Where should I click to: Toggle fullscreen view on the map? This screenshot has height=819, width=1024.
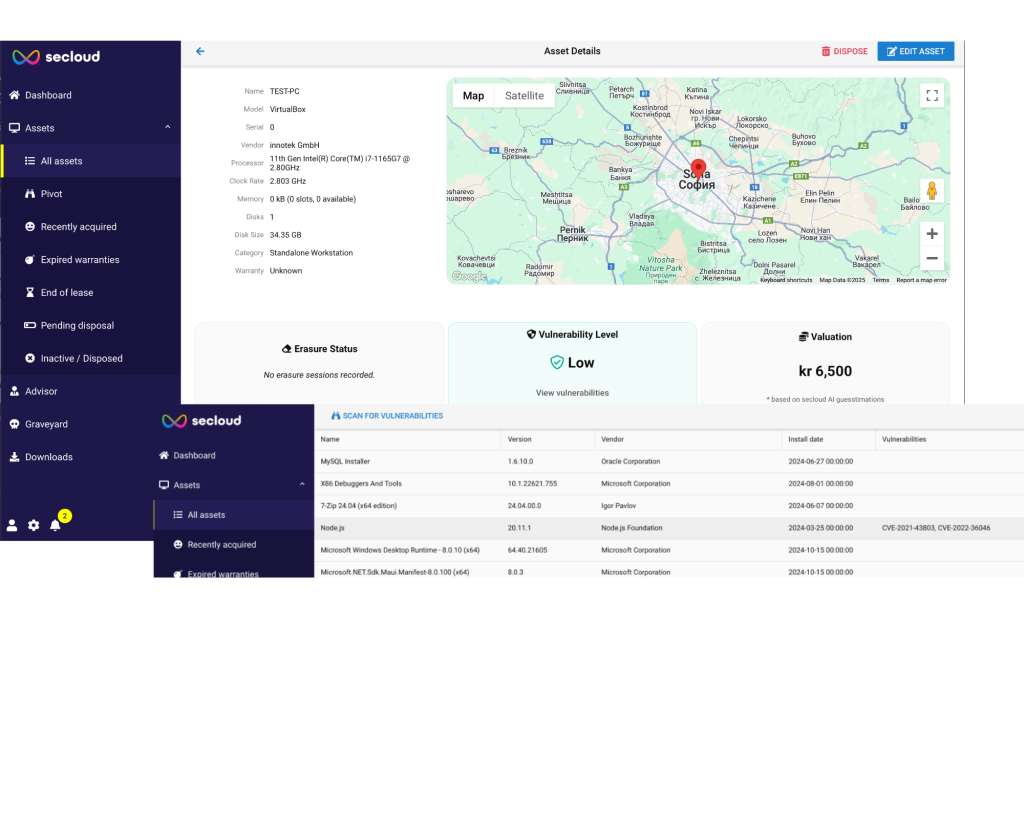[932, 95]
